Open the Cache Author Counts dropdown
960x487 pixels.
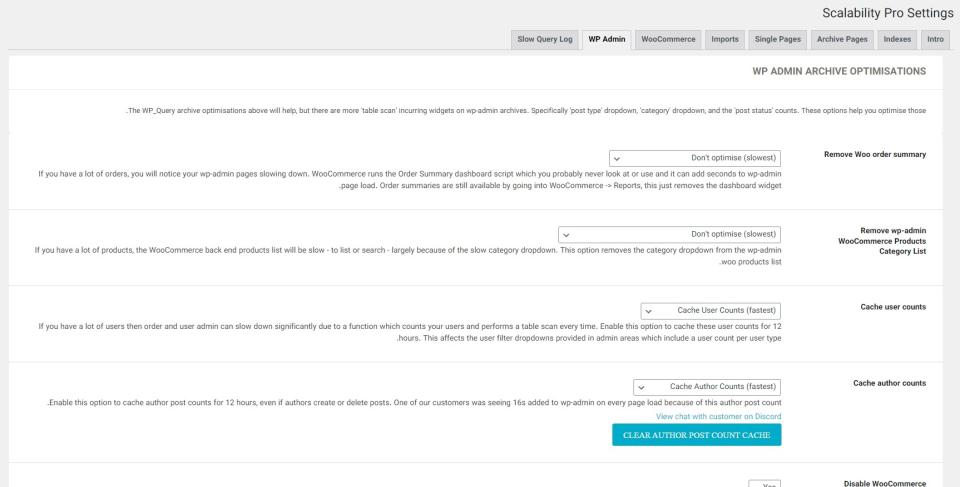click(x=707, y=387)
